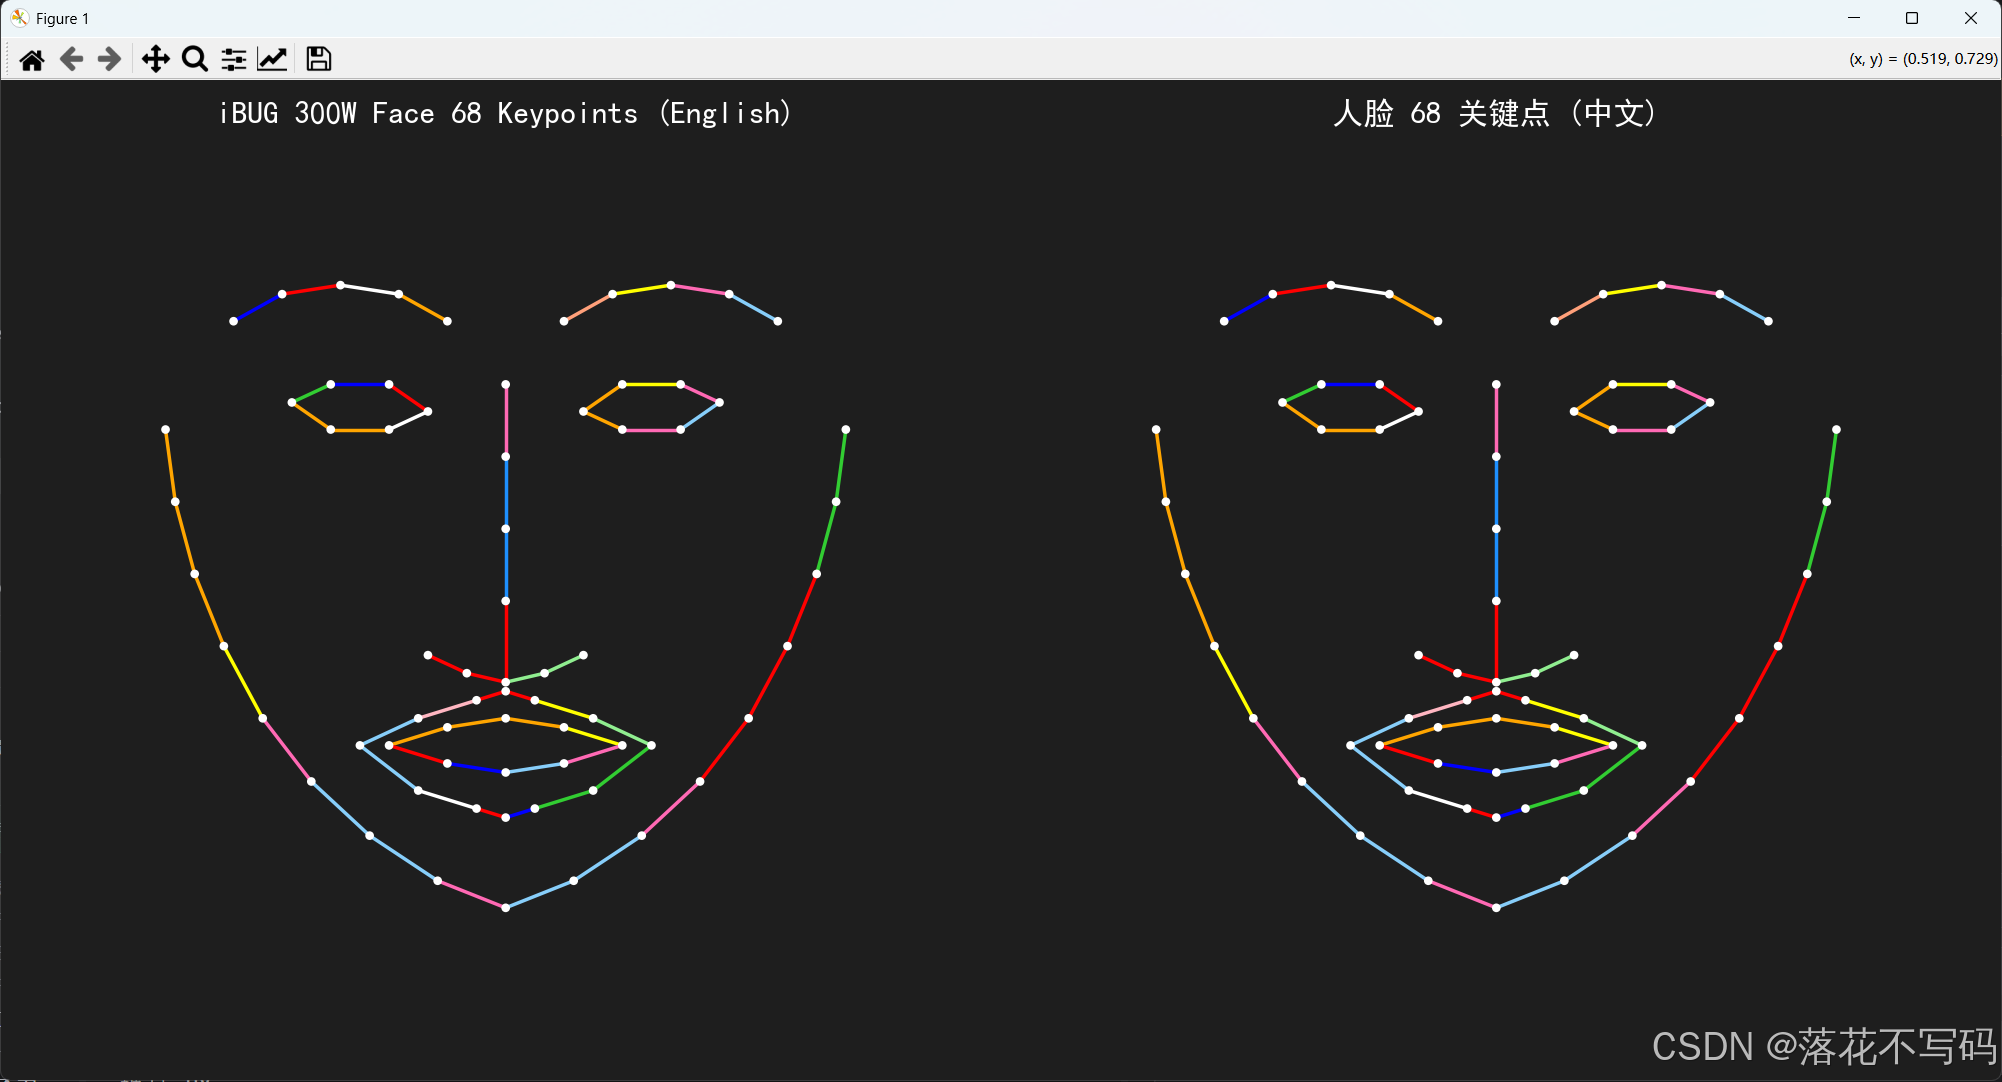Click the Chinese 人脸 68 关键点 title
Image resolution: width=2002 pixels, height=1082 pixels.
point(1495,113)
